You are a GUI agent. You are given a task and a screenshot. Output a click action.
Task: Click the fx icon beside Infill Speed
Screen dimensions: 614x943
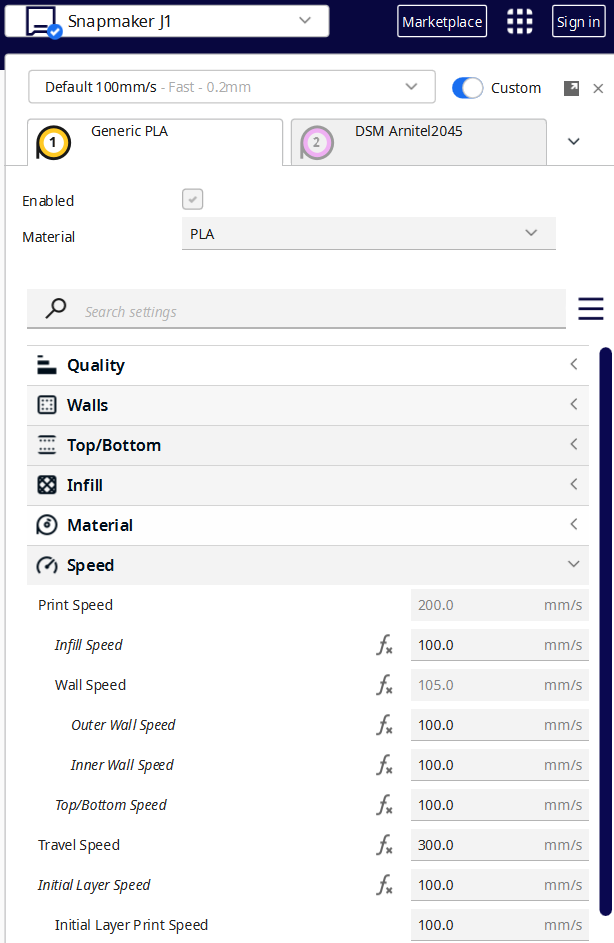(385, 645)
